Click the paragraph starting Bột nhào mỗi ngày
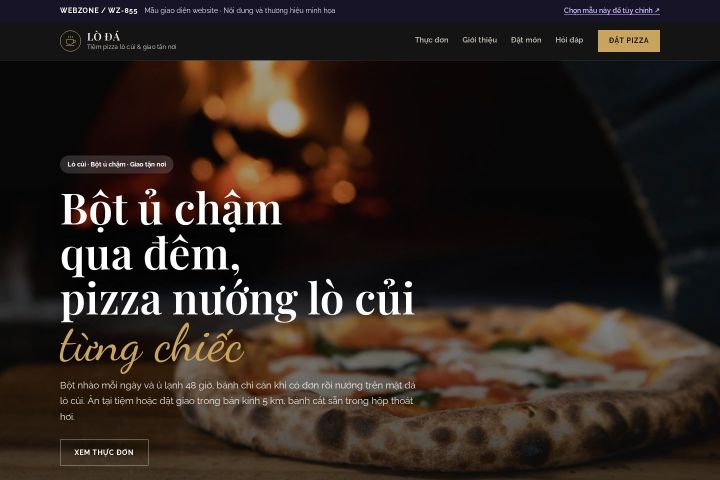This screenshot has height=480, width=720. pos(237,401)
